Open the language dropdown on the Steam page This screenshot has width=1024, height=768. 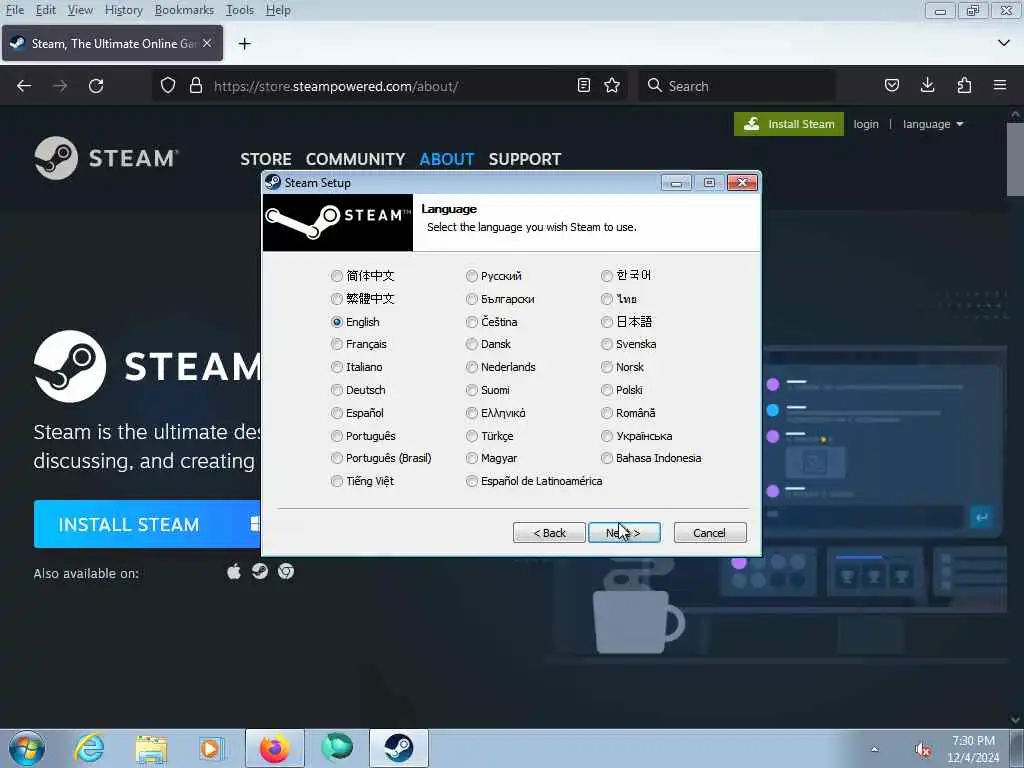[x=933, y=124]
